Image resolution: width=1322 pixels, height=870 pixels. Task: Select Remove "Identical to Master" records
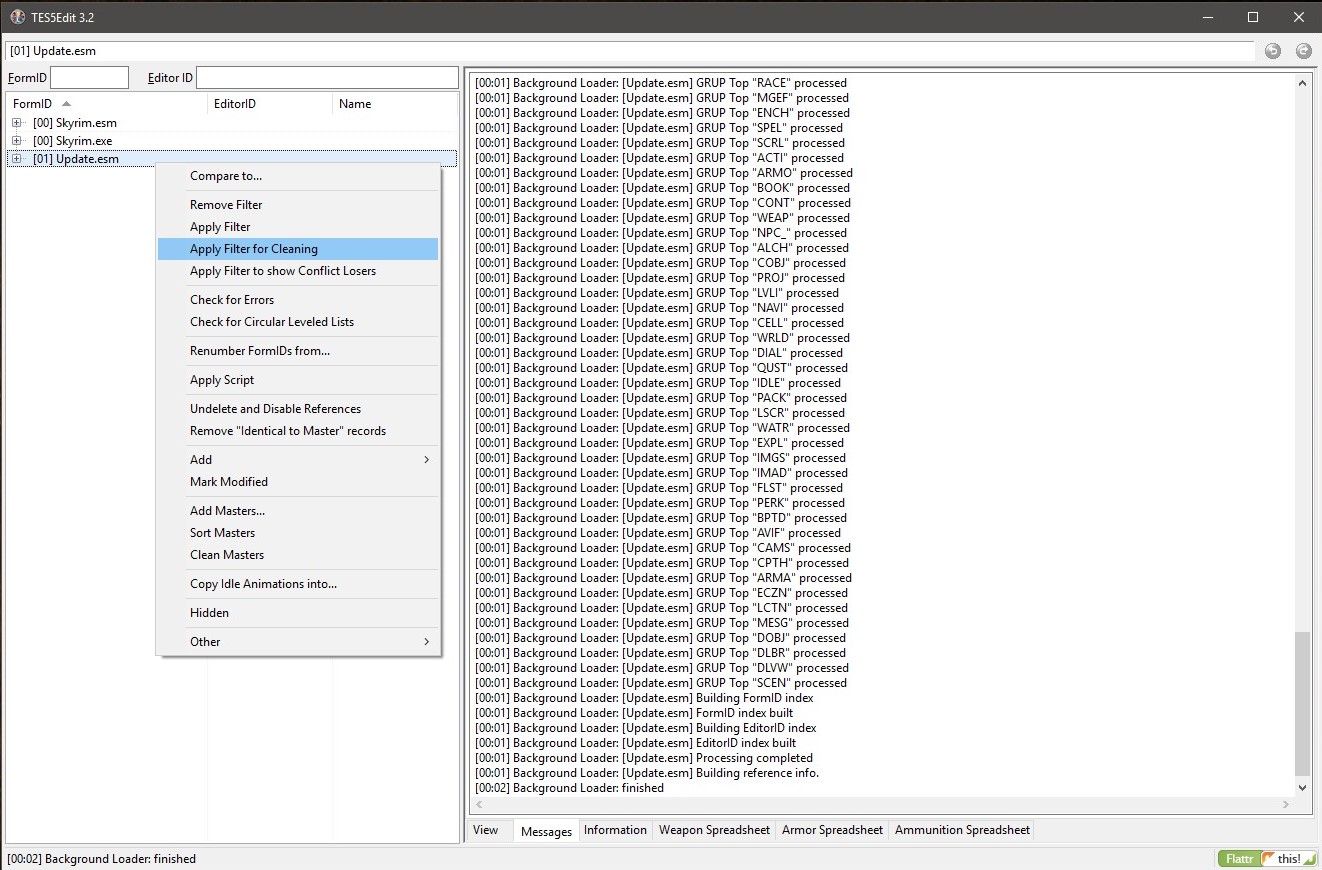[298, 431]
